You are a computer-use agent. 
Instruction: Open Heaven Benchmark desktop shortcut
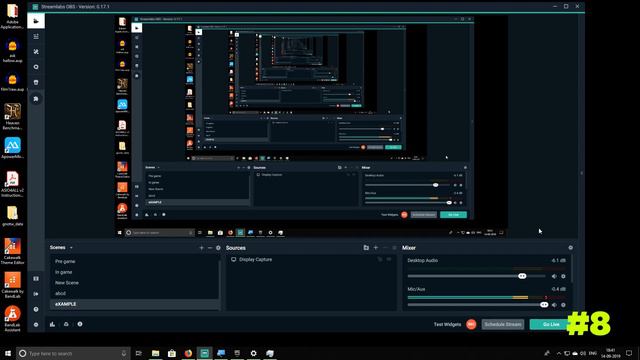pos(12,117)
